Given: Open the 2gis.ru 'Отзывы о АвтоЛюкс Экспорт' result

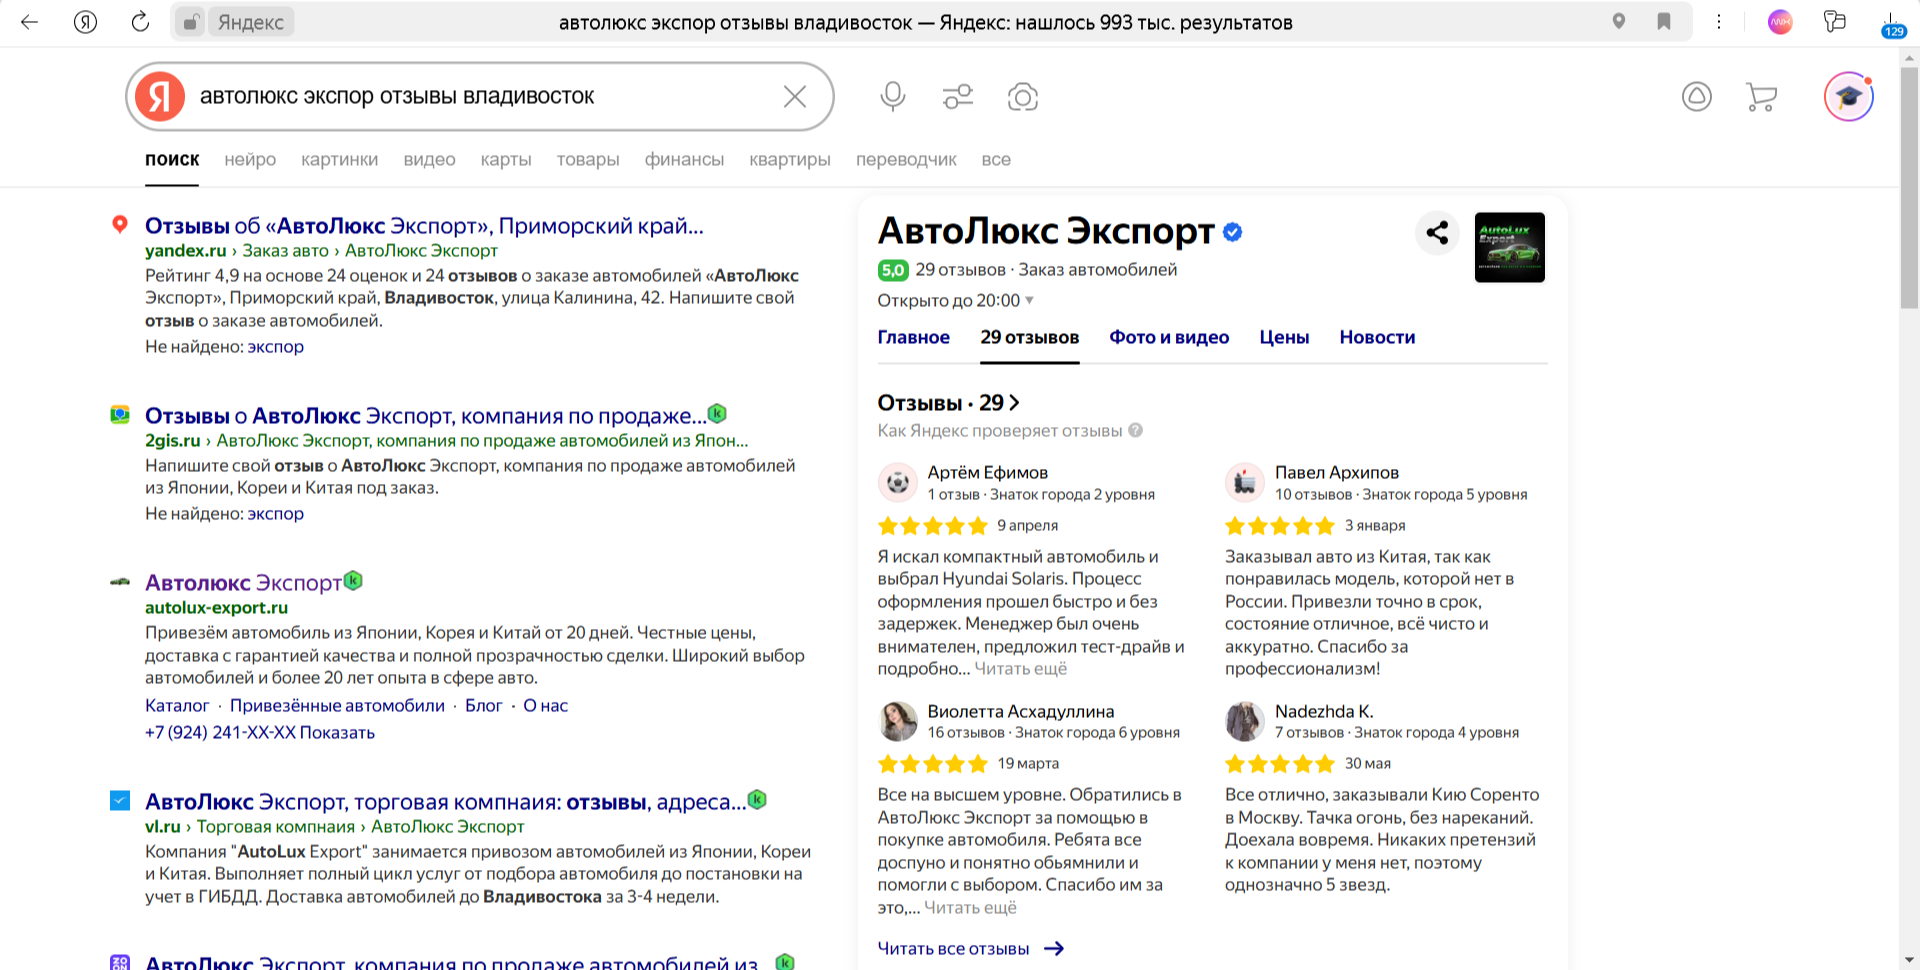Looking at the screenshot, I should click(426, 416).
